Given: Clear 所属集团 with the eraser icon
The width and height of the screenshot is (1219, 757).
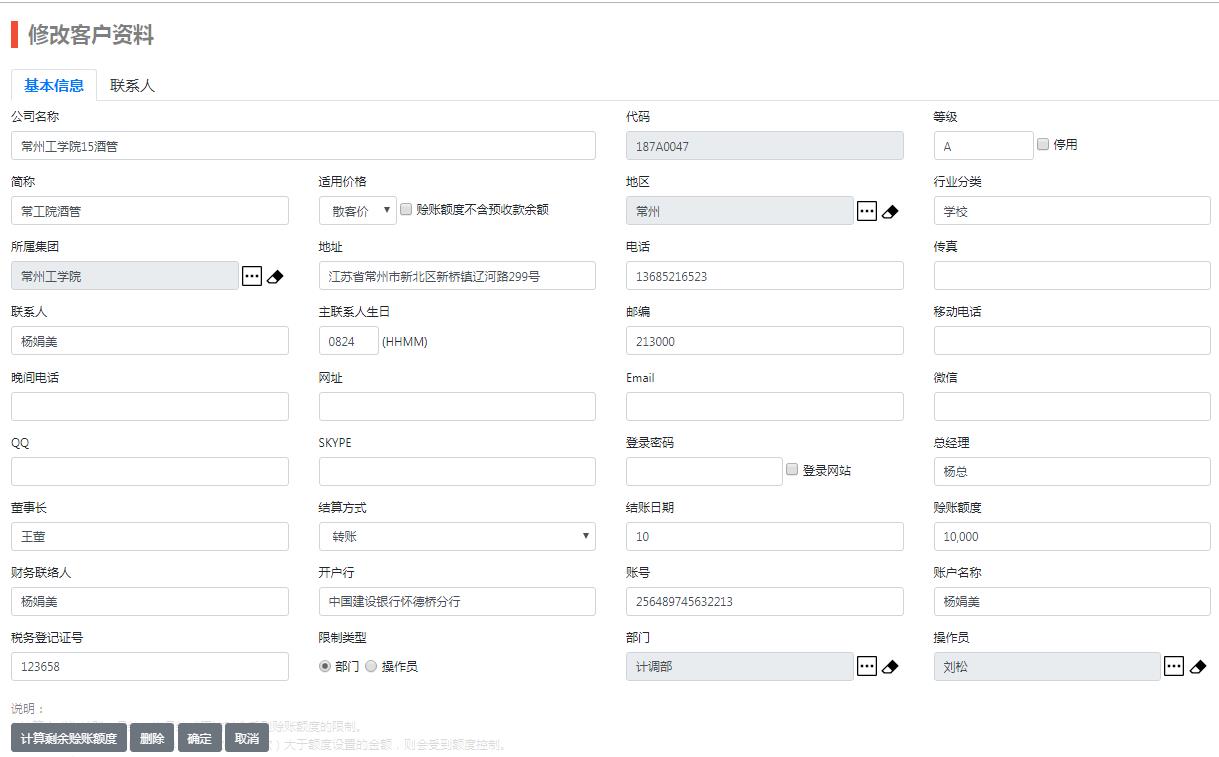Looking at the screenshot, I should click(276, 277).
